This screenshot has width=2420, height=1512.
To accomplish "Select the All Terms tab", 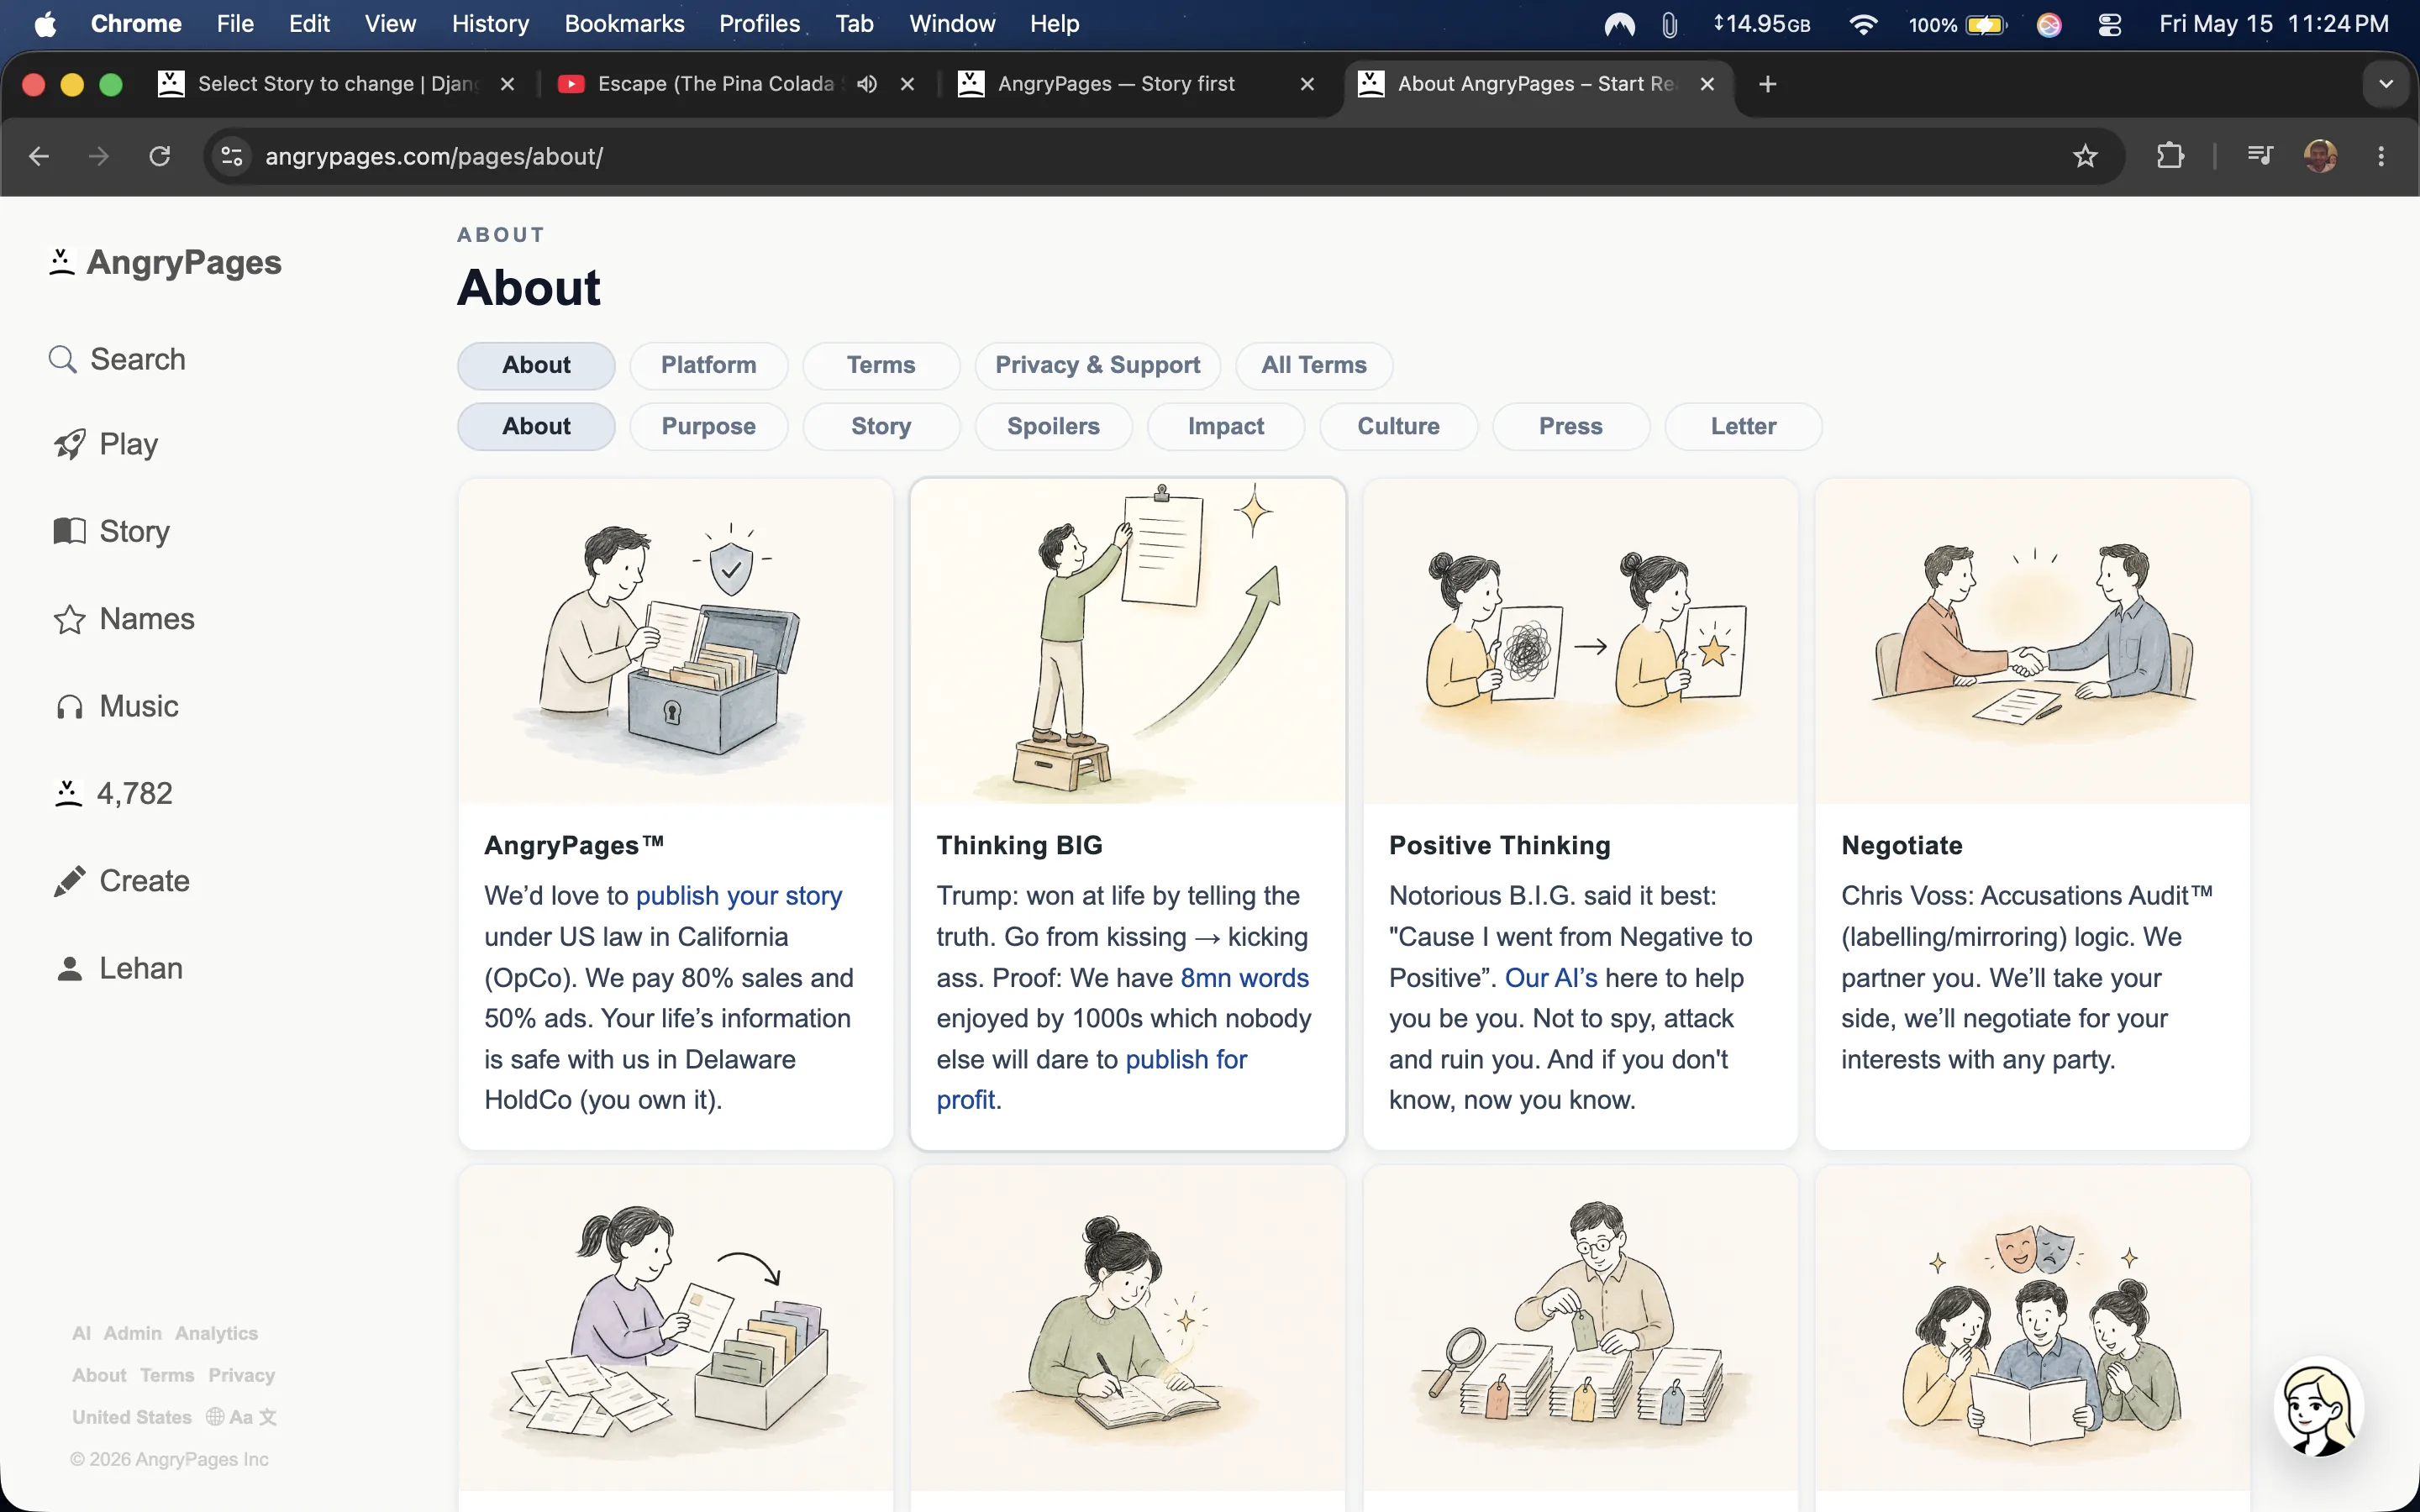I will pos(1313,365).
